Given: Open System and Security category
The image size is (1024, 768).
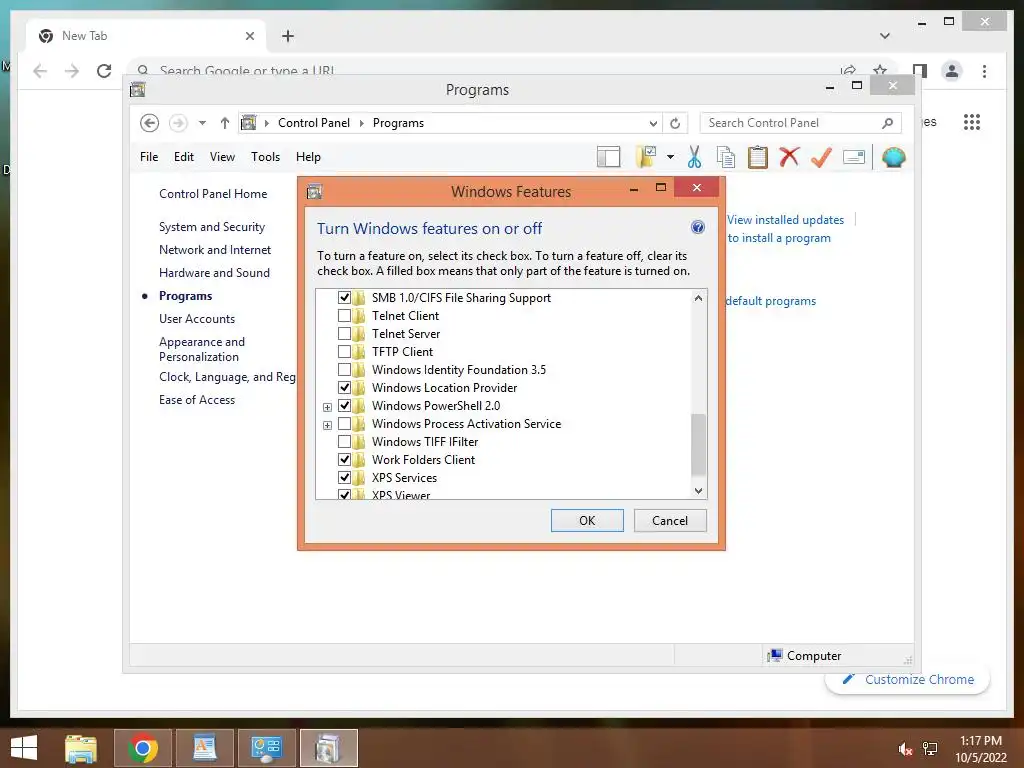Looking at the screenshot, I should tap(212, 227).
